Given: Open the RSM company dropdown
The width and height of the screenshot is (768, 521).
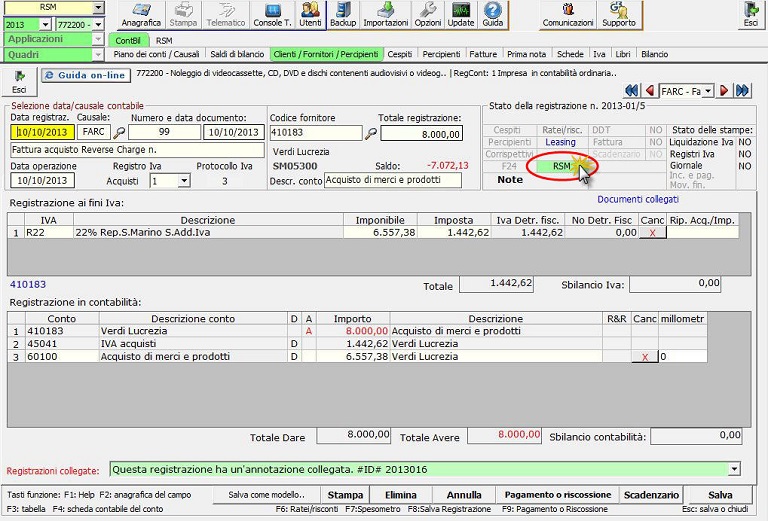Looking at the screenshot, I should click(x=98, y=7).
